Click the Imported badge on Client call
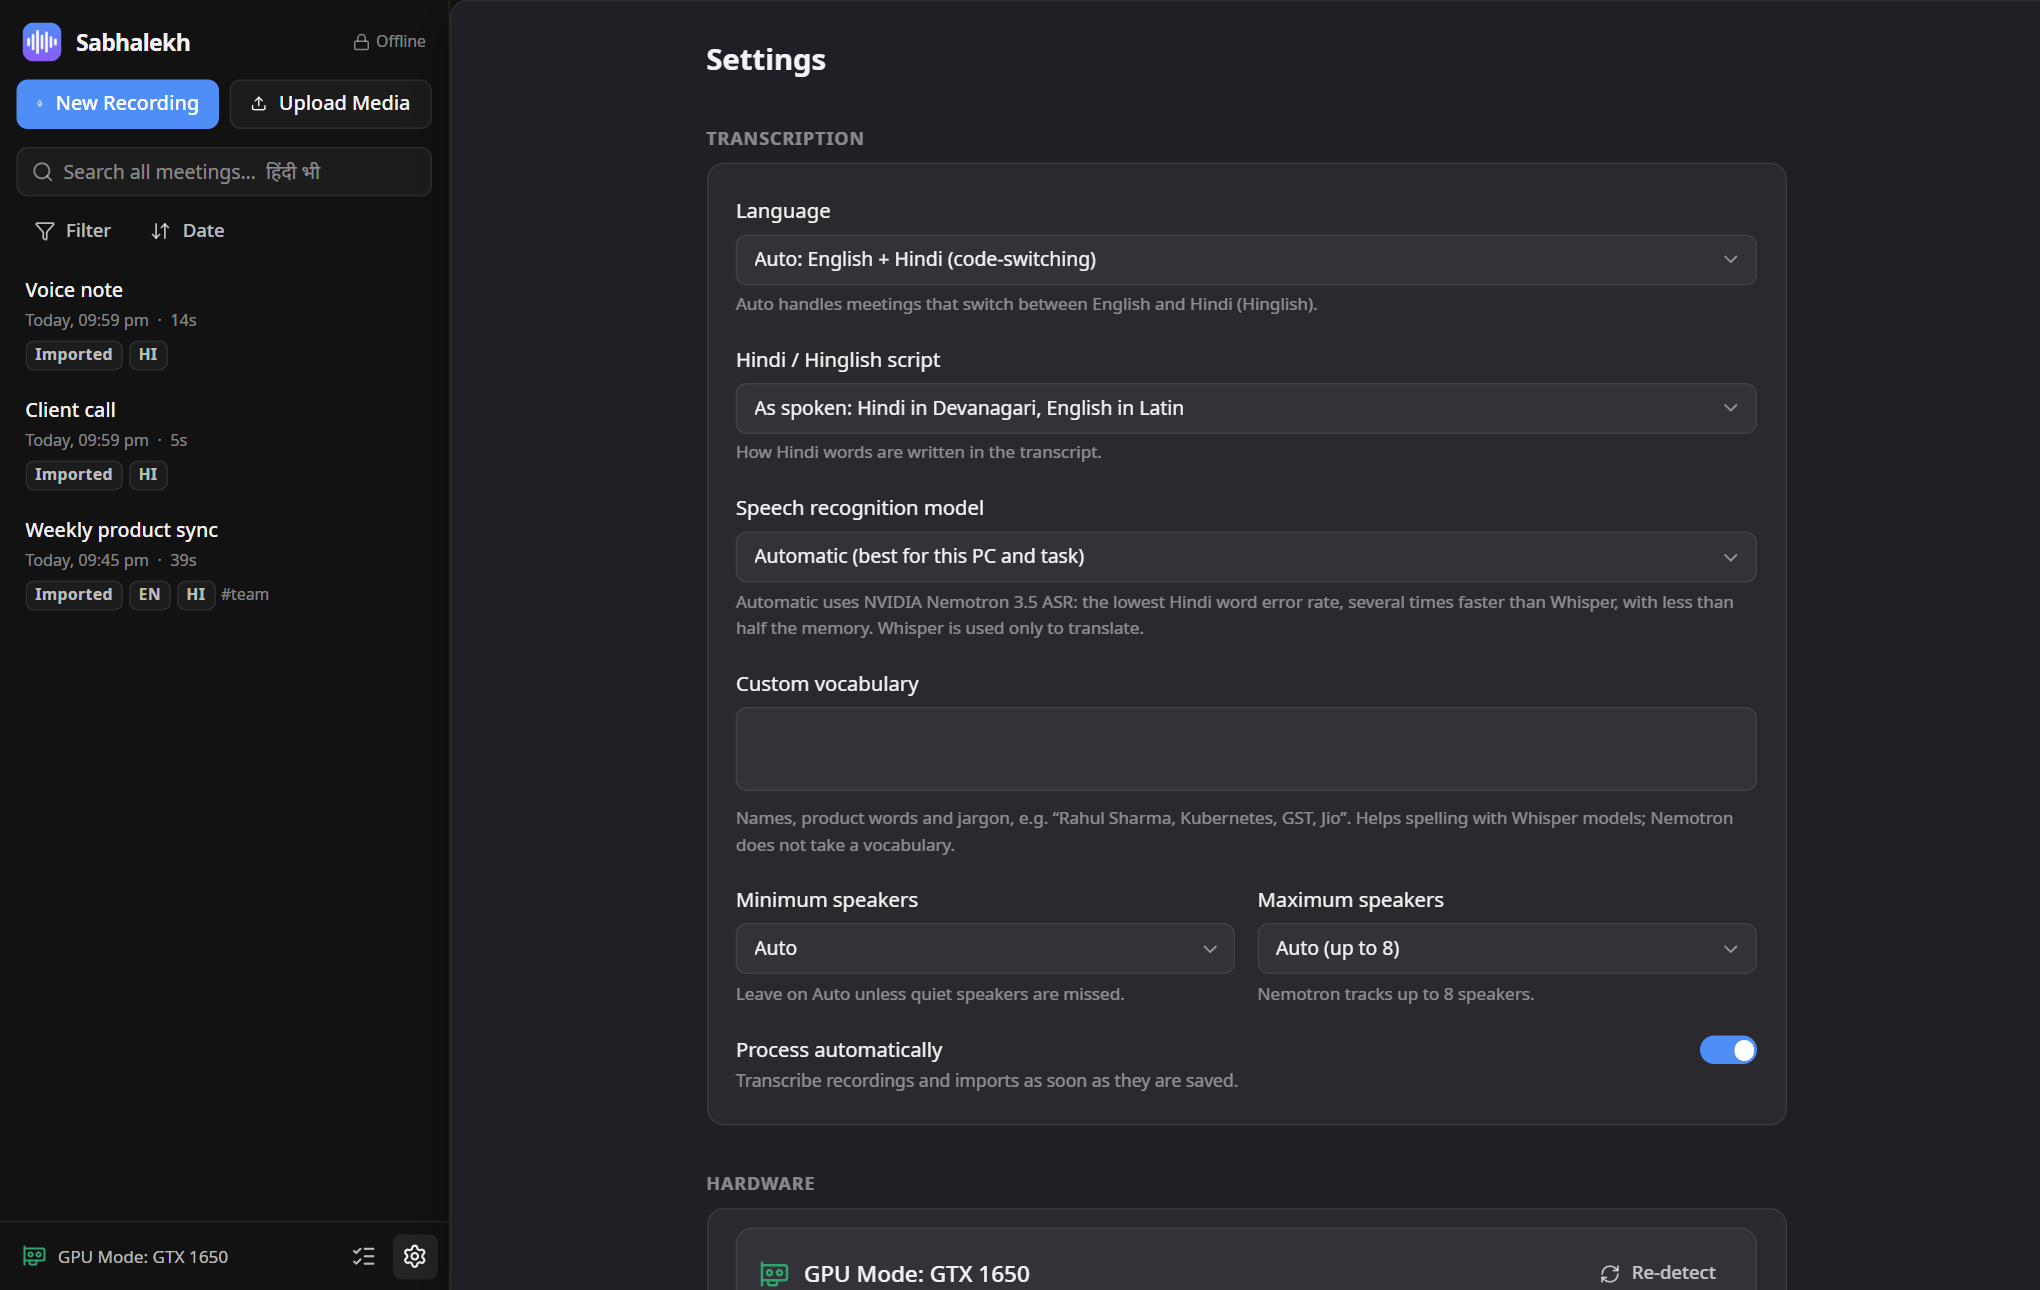The image size is (2040, 1290). coord(74,474)
